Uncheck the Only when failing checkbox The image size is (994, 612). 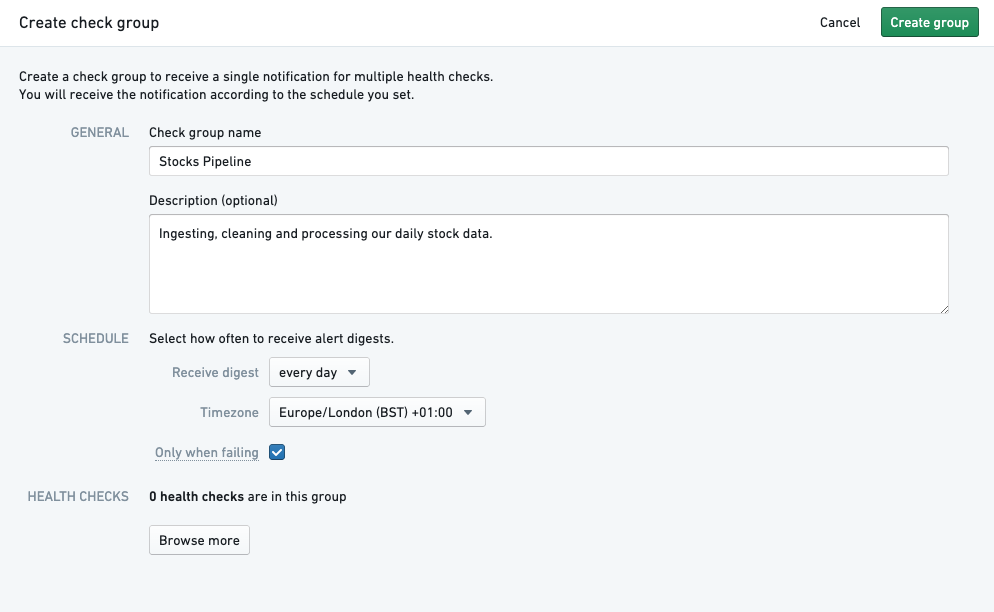278,452
